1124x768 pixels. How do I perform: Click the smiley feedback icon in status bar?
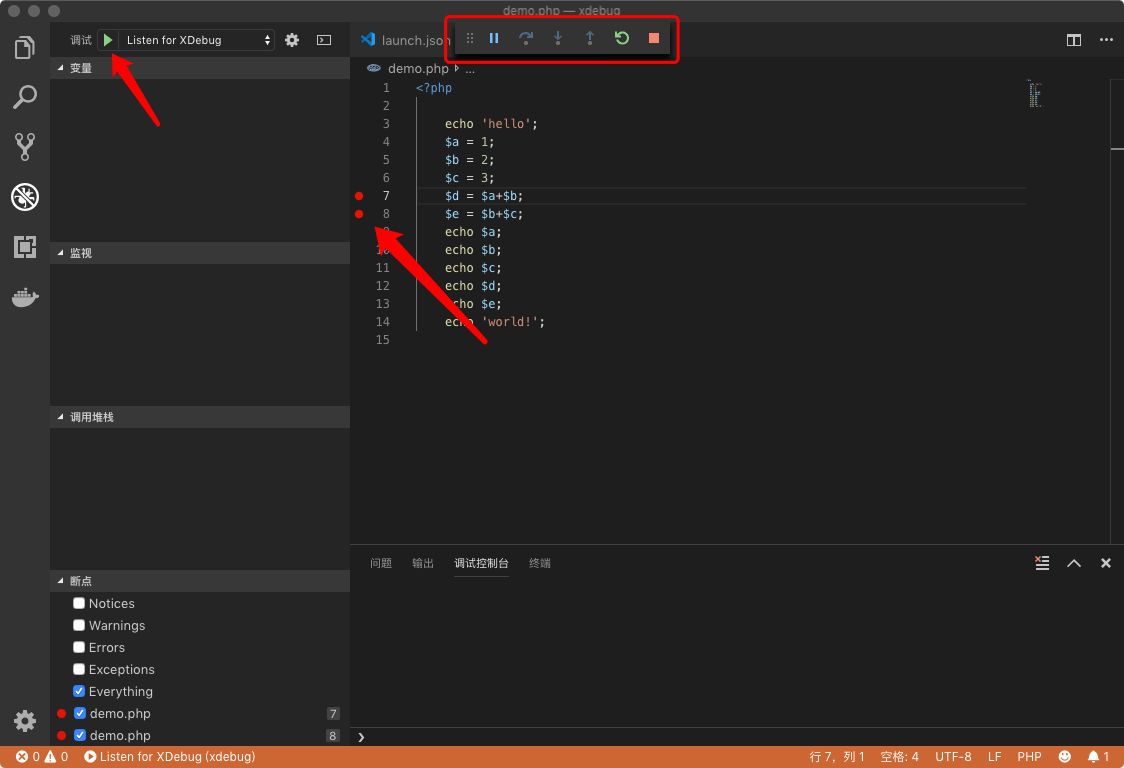click(1064, 756)
